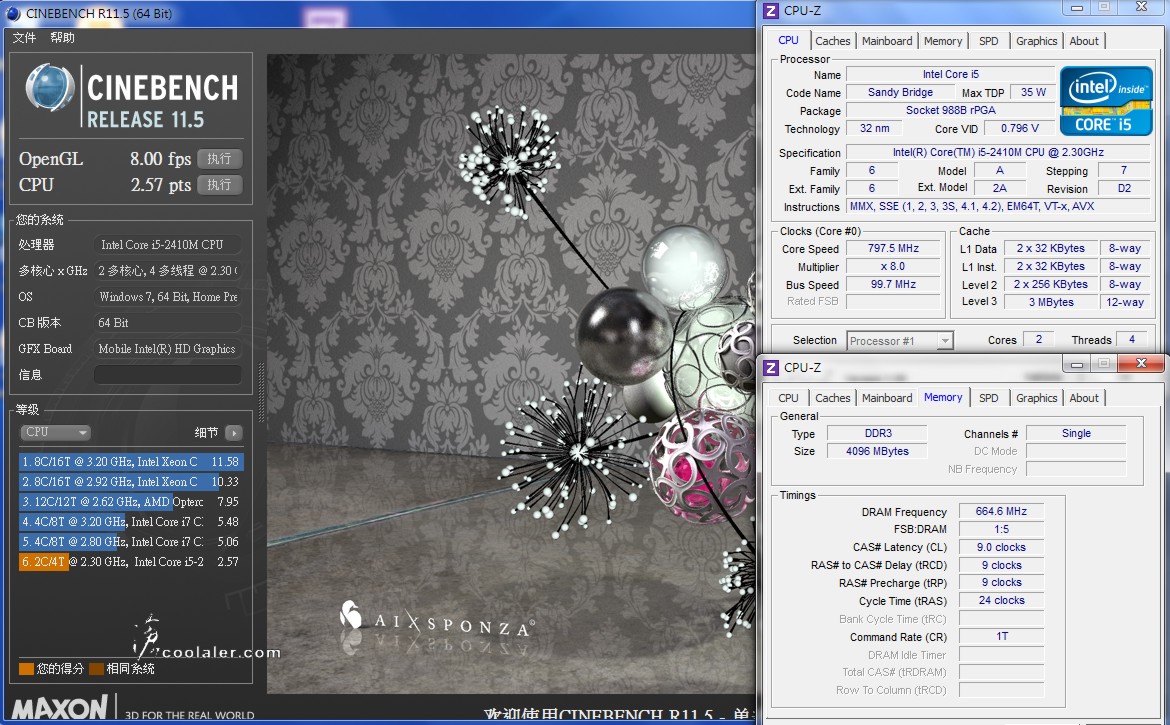This screenshot has height=725, width=1170.
Task: Switch to SPD tab in upper CPU-Z window
Action: point(988,41)
